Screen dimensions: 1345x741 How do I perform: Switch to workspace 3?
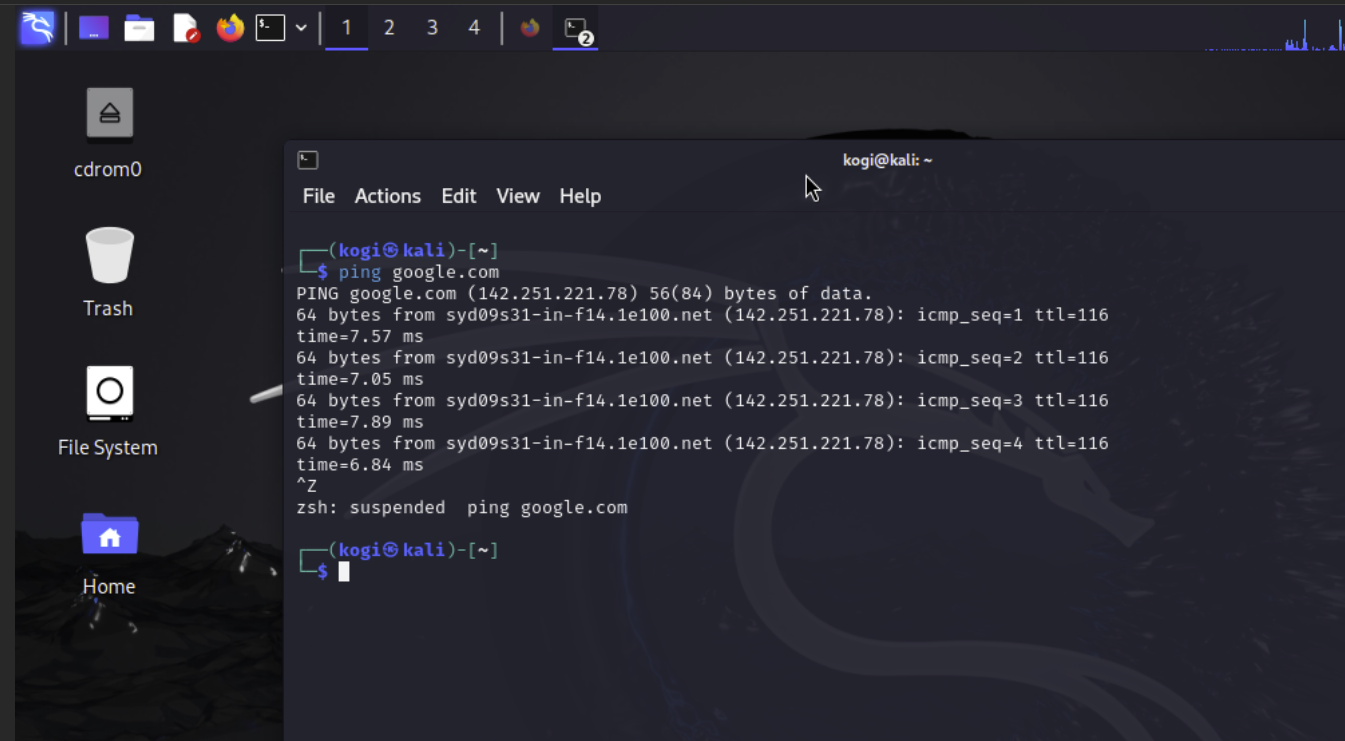pos(431,27)
